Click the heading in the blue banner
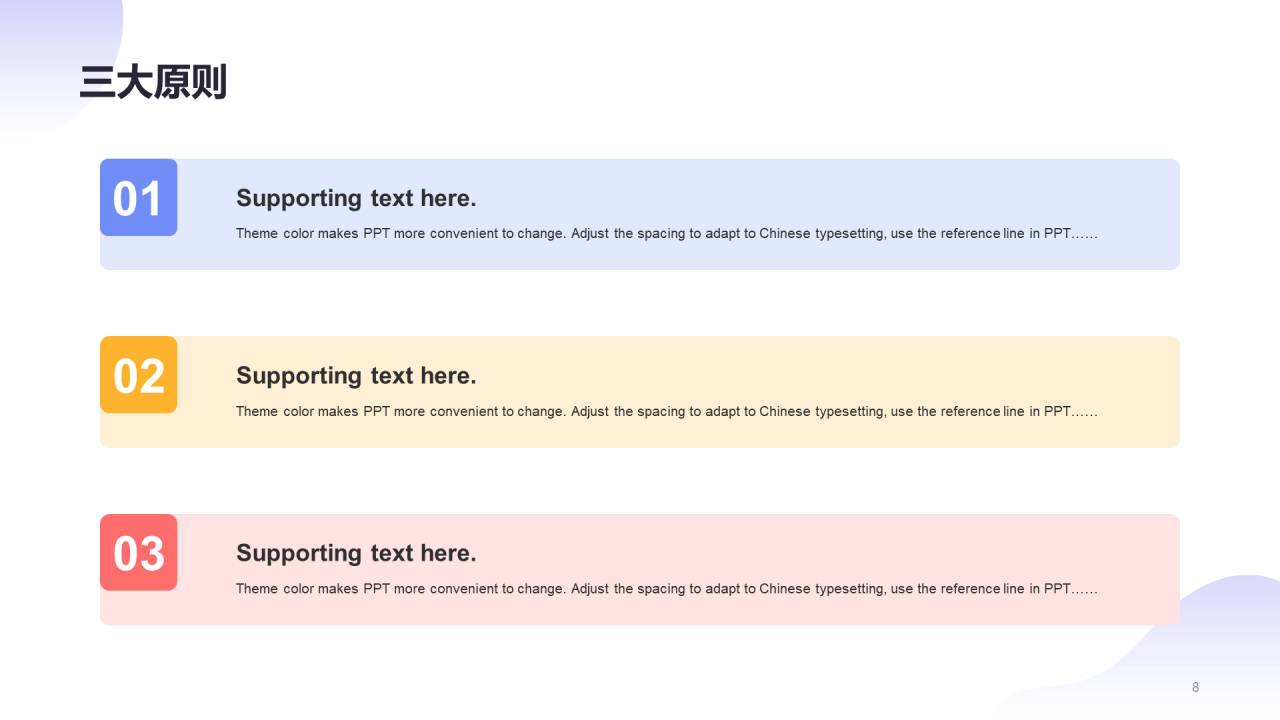This screenshot has height=720, width=1280. (x=356, y=198)
